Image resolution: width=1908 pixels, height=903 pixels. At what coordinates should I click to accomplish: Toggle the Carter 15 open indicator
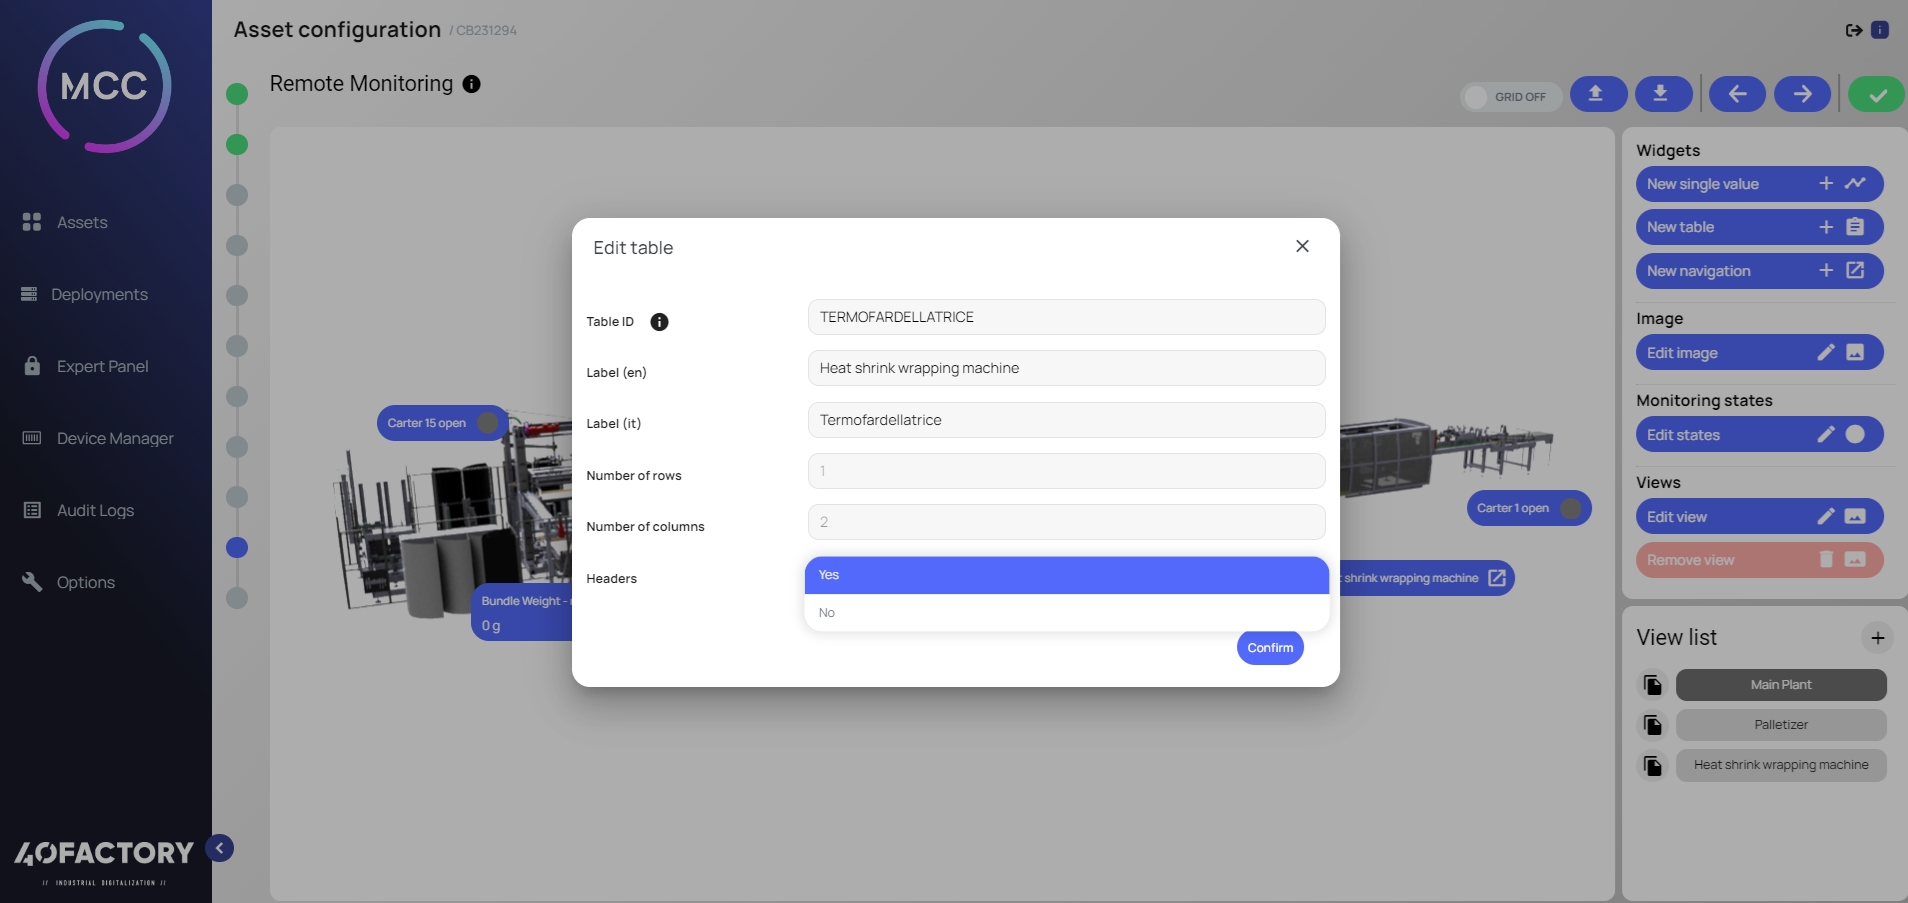pyautogui.click(x=487, y=423)
